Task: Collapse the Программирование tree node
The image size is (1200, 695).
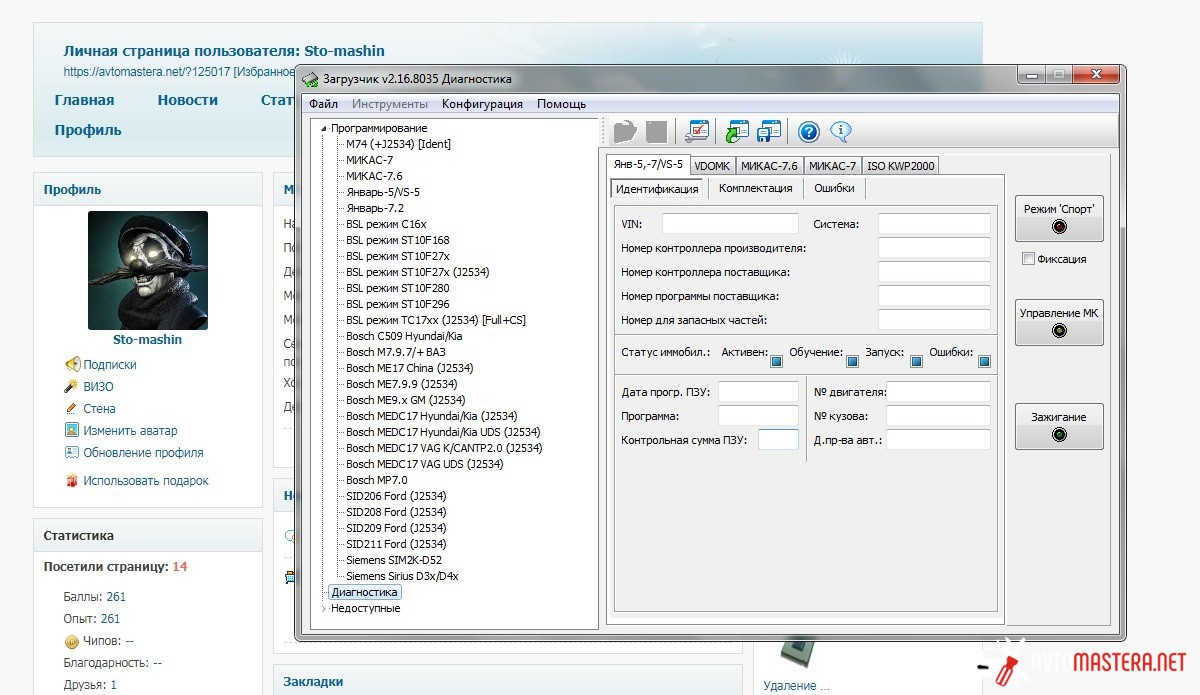Action: 323,129
